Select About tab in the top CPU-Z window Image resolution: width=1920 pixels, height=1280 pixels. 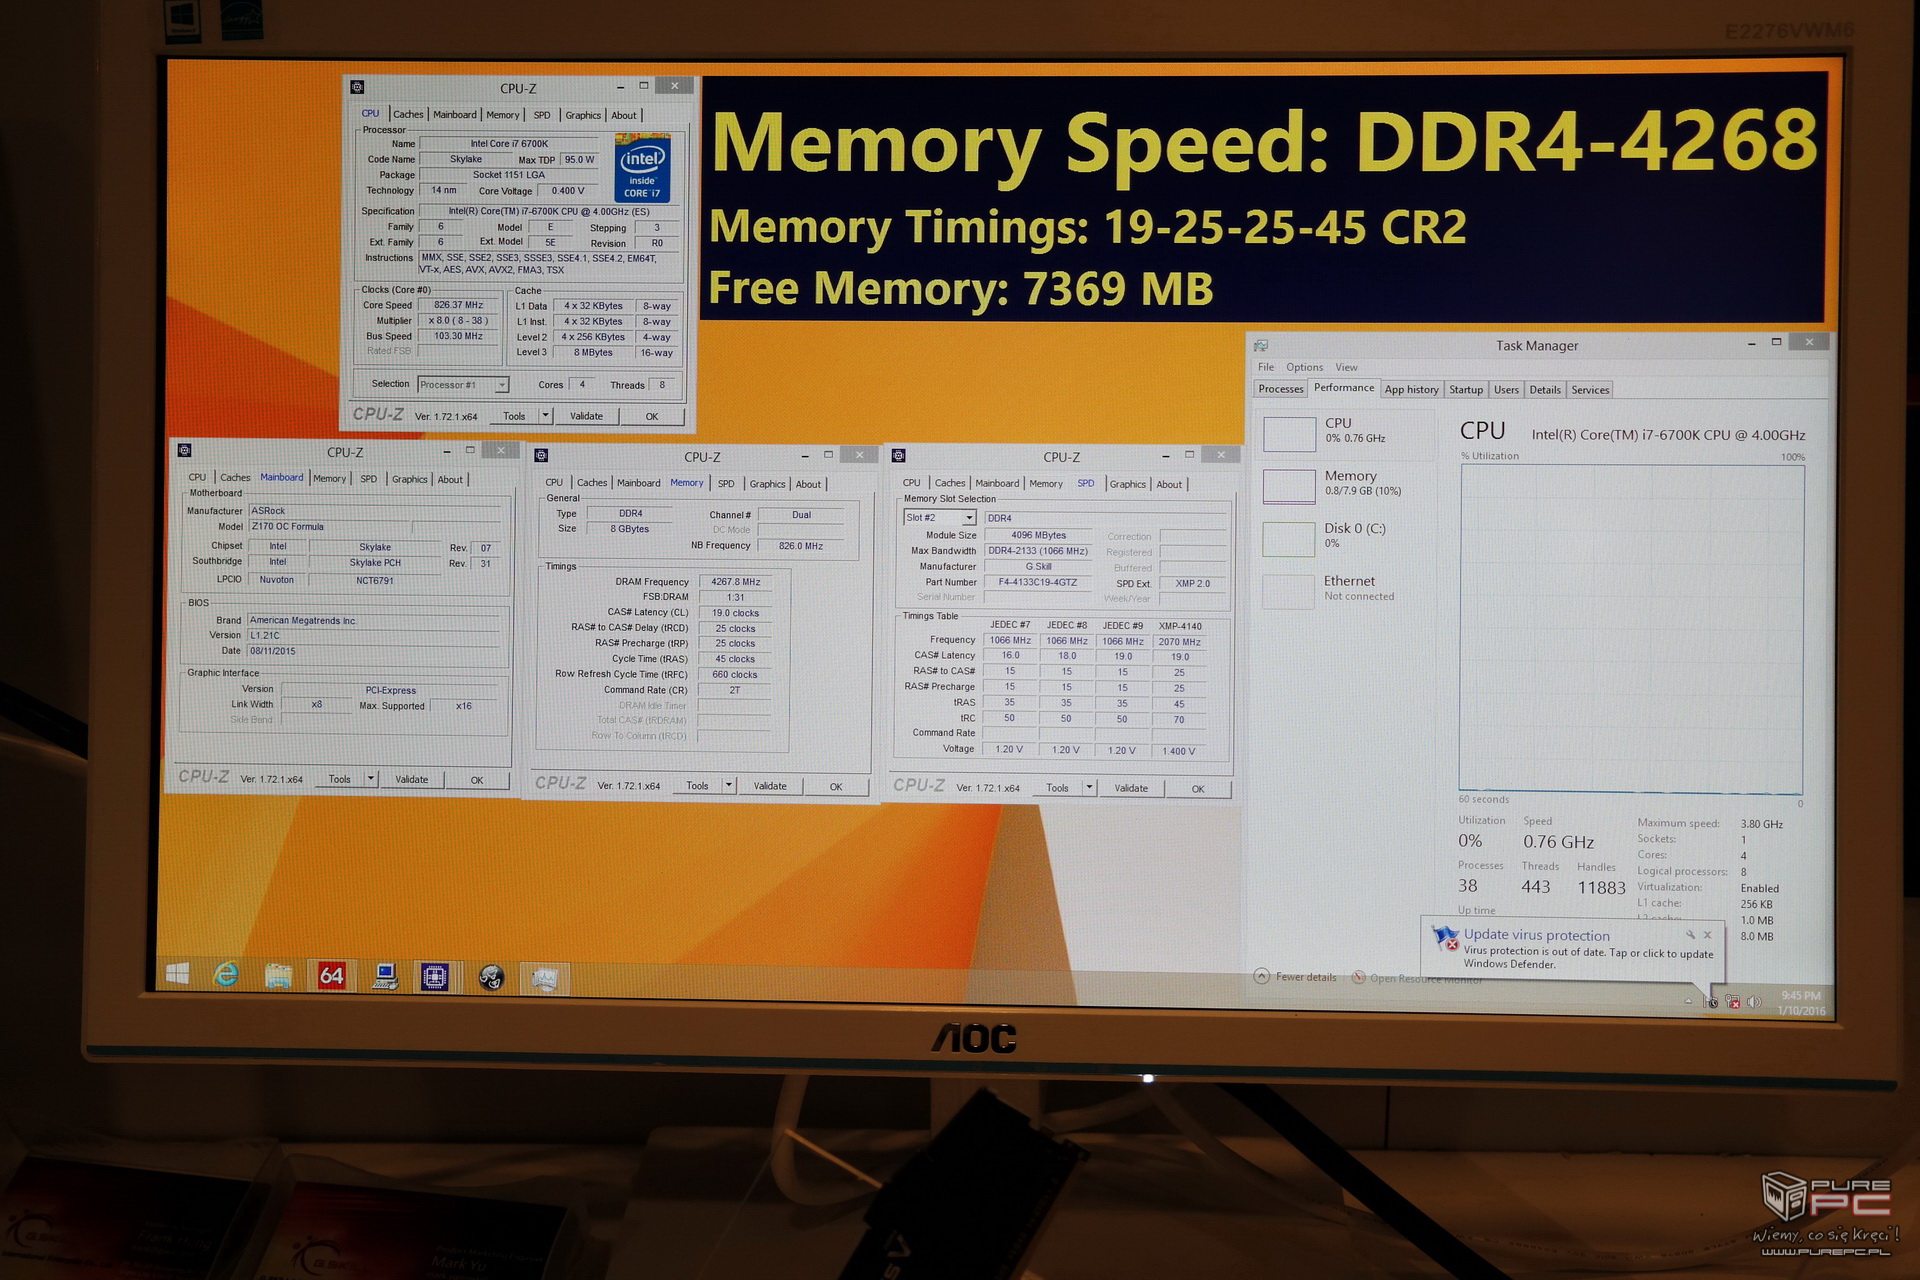[624, 115]
